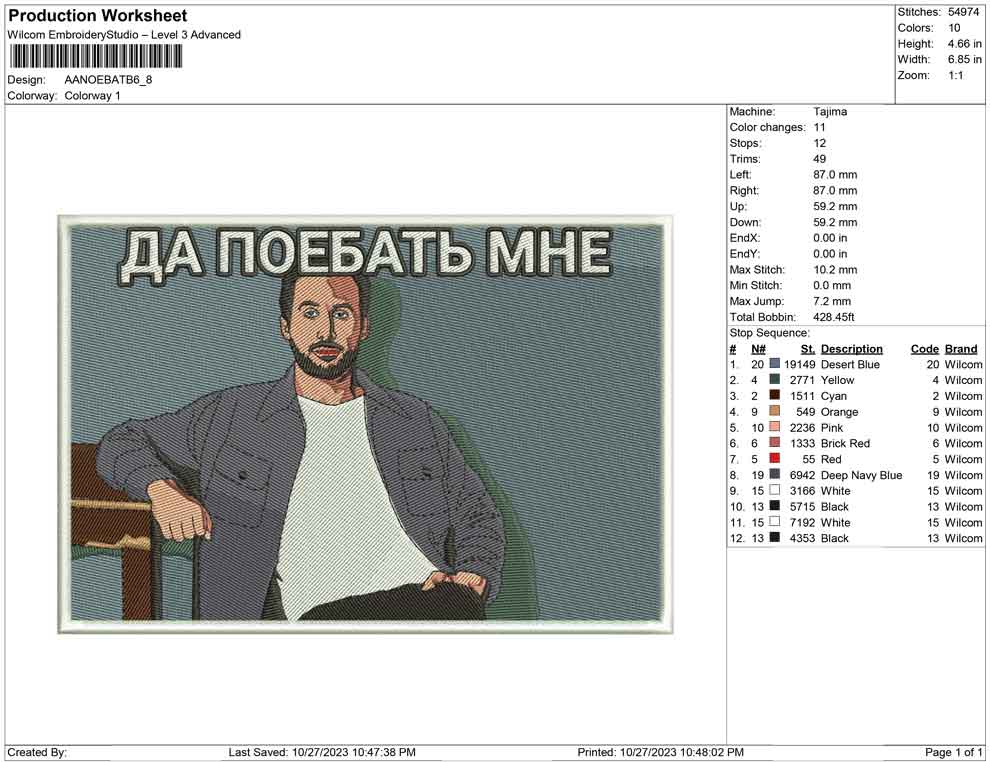
Task: Click the Deep Navy Blue swatch
Action: pyautogui.click(x=775, y=475)
